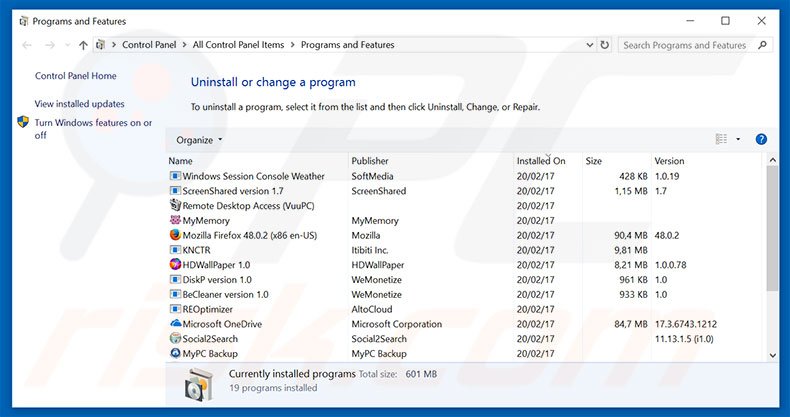The width and height of the screenshot is (790, 417).
Task: Click the DiskP version 1.0 icon
Action: (x=175, y=280)
